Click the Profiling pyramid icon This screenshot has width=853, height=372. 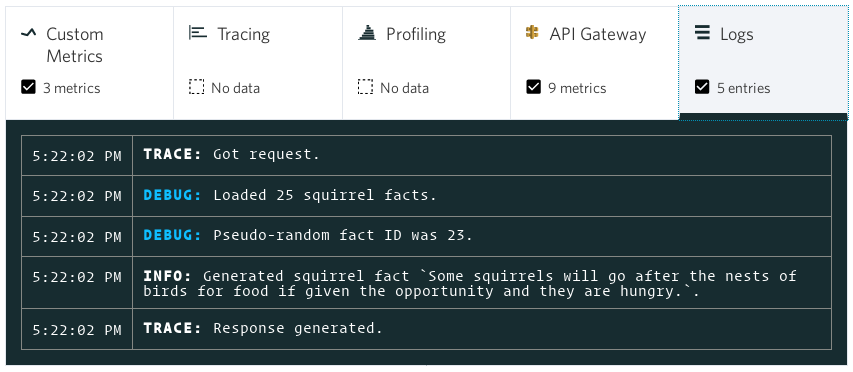pos(367,33)
